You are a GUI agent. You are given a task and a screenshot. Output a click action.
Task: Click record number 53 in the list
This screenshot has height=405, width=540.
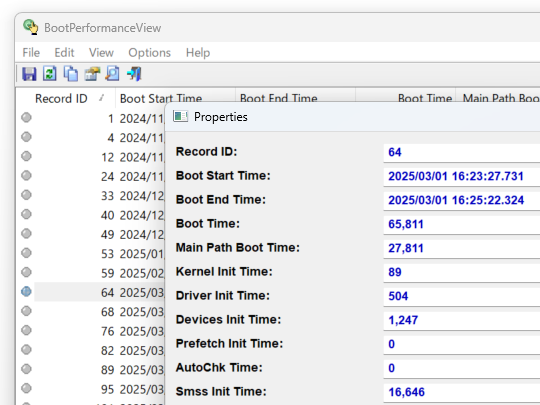coord(108,254)
